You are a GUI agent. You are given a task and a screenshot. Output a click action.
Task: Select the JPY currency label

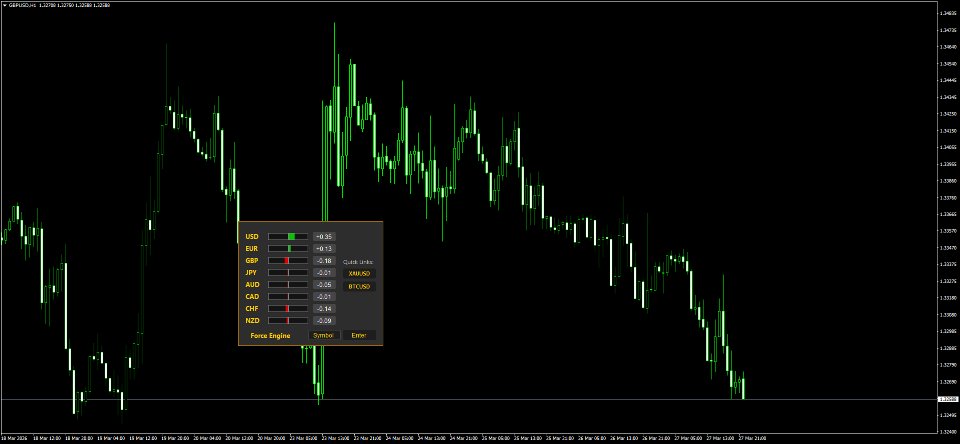251,273
